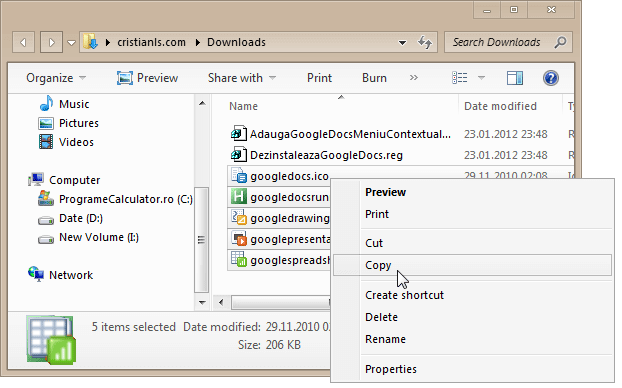The image size is (622, 388).
Task: Click navigation pane scroll down arrow
Action: tap(202, 303)
